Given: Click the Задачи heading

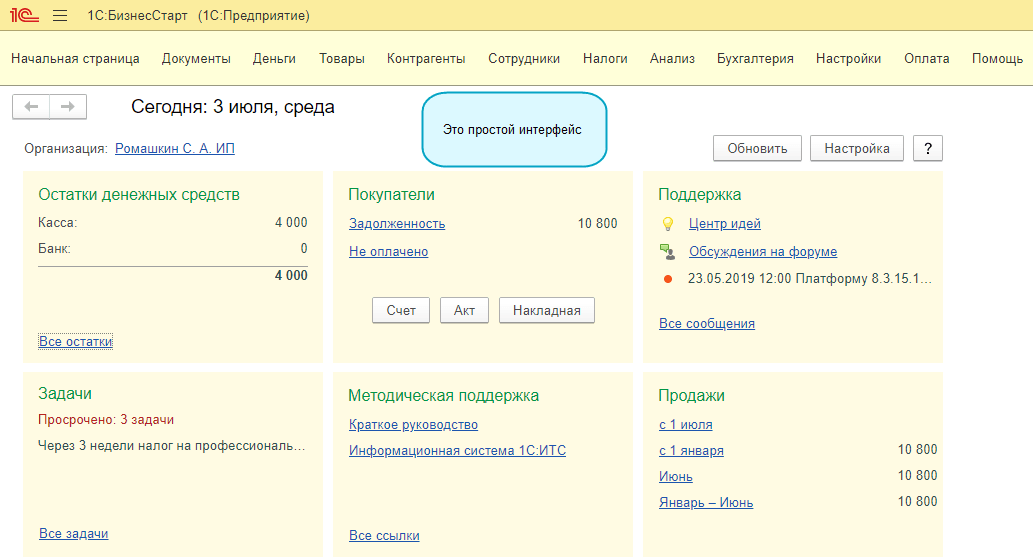Looking at the screenshot, I should 65,394.
